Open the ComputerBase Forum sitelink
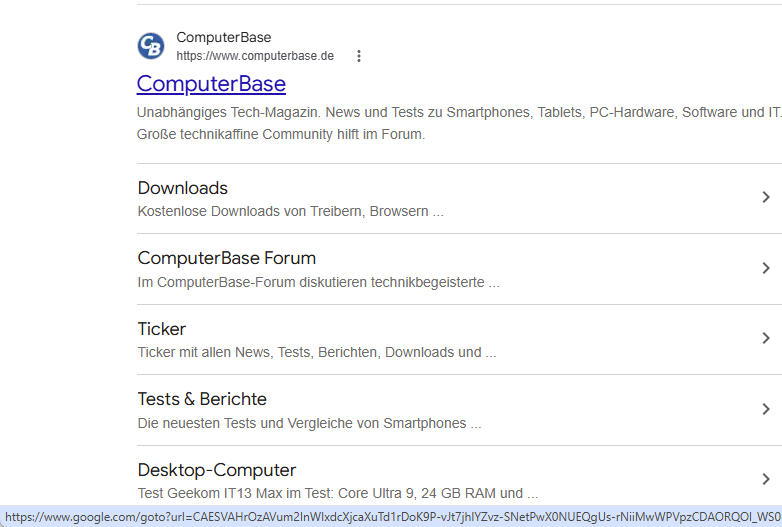 (x=226, y=258)
